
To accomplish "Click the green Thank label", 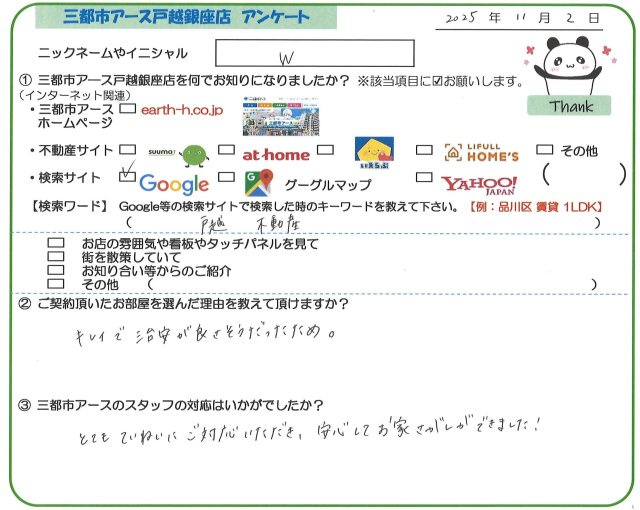I will 569,106.
